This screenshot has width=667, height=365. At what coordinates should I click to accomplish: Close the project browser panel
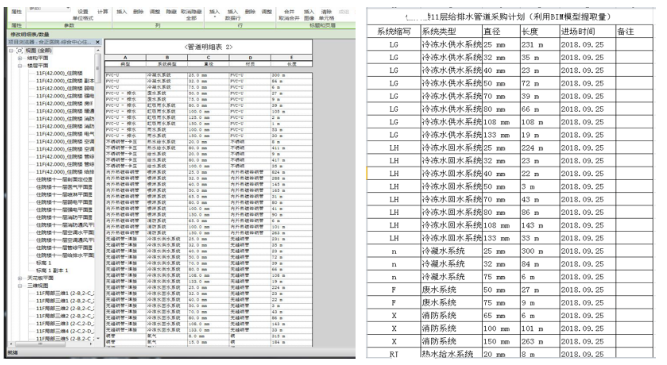pos(98,42)
